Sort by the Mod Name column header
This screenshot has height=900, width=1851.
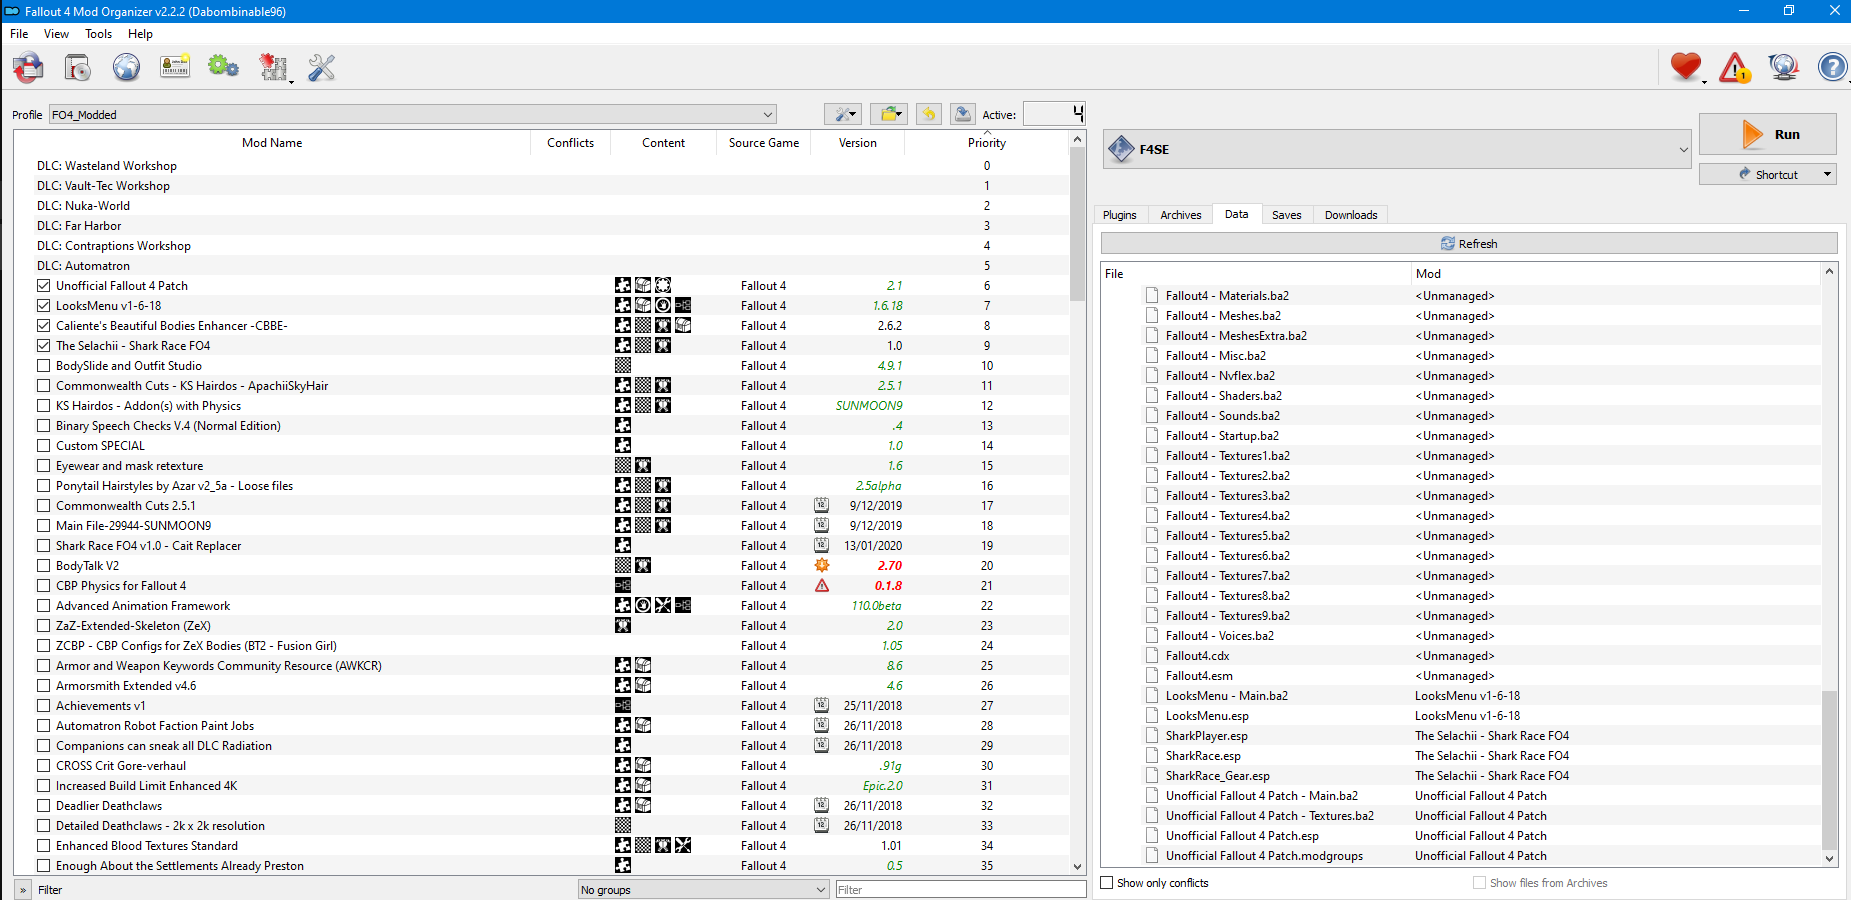click(x=272, y=143)
